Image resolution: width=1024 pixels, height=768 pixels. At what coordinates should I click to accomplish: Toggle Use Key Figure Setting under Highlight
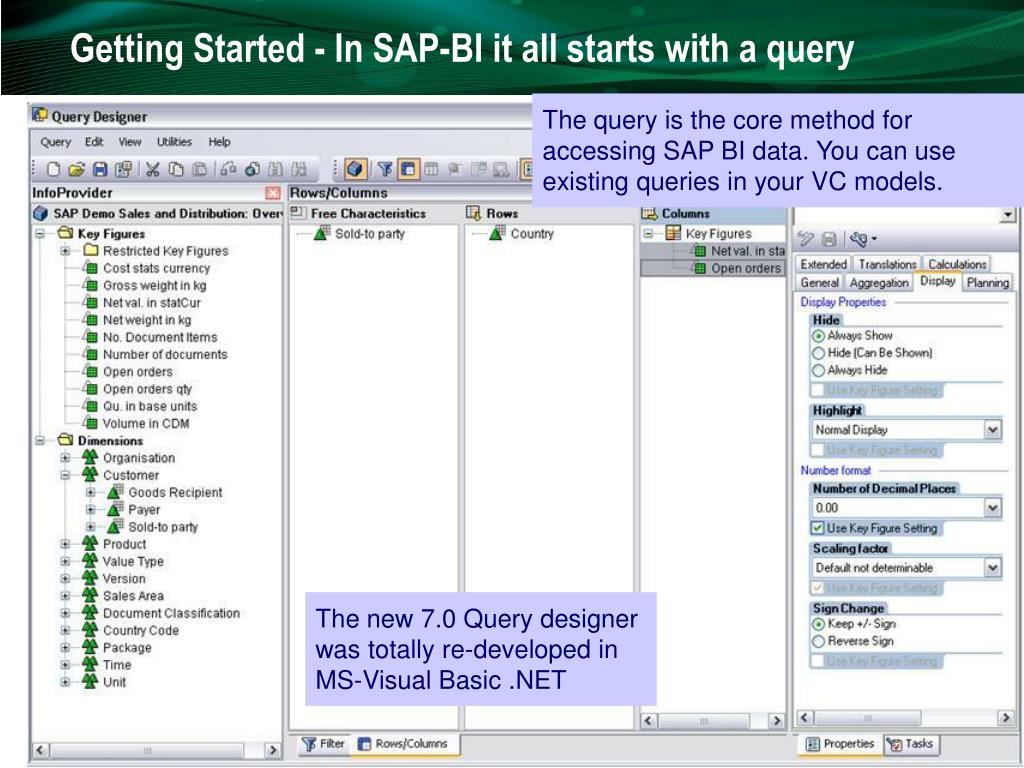pyautogui.click(x=818, y=450)
